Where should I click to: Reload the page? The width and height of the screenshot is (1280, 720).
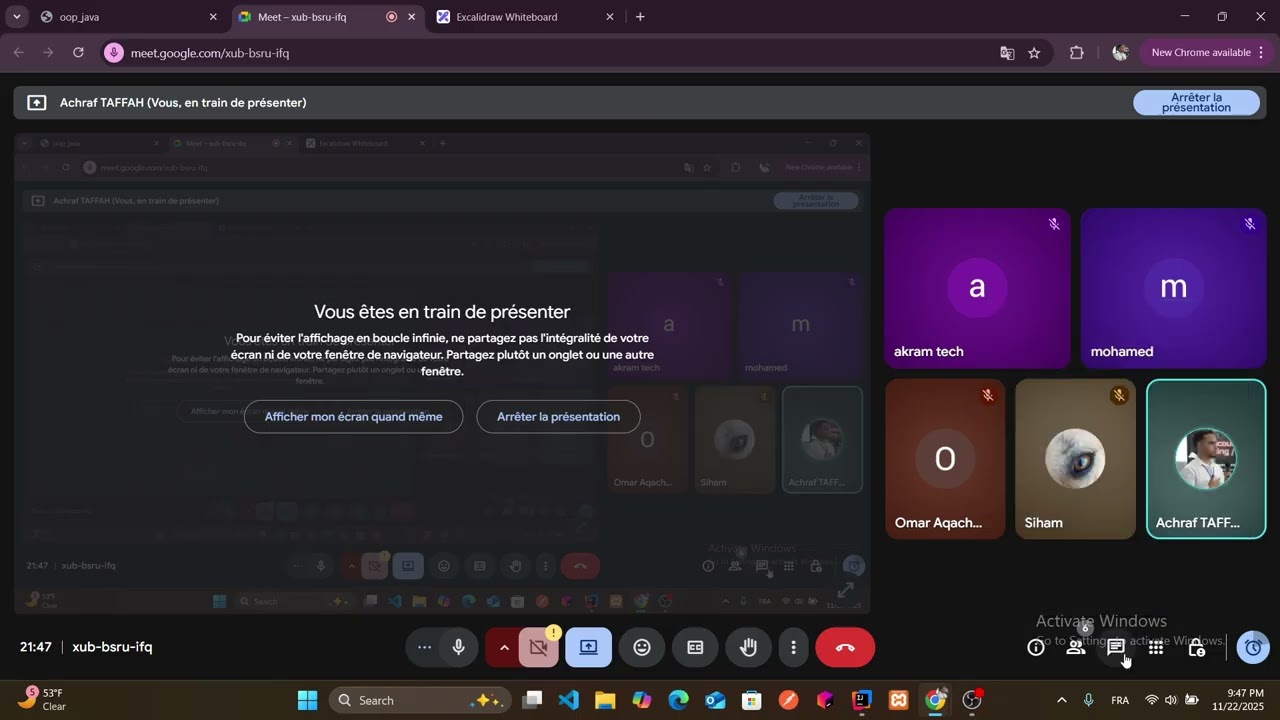click(x=78, y=53)
